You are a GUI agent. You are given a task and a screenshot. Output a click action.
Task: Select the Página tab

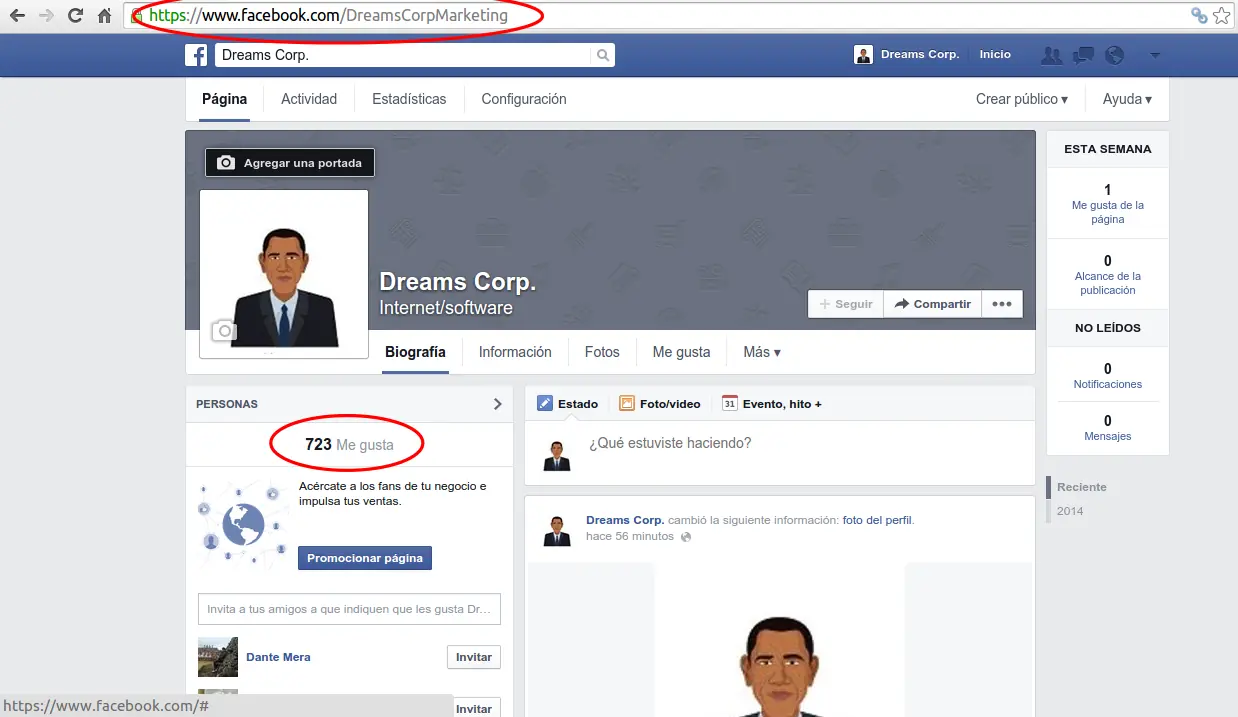pyautogui.click(x=224, y=99)
